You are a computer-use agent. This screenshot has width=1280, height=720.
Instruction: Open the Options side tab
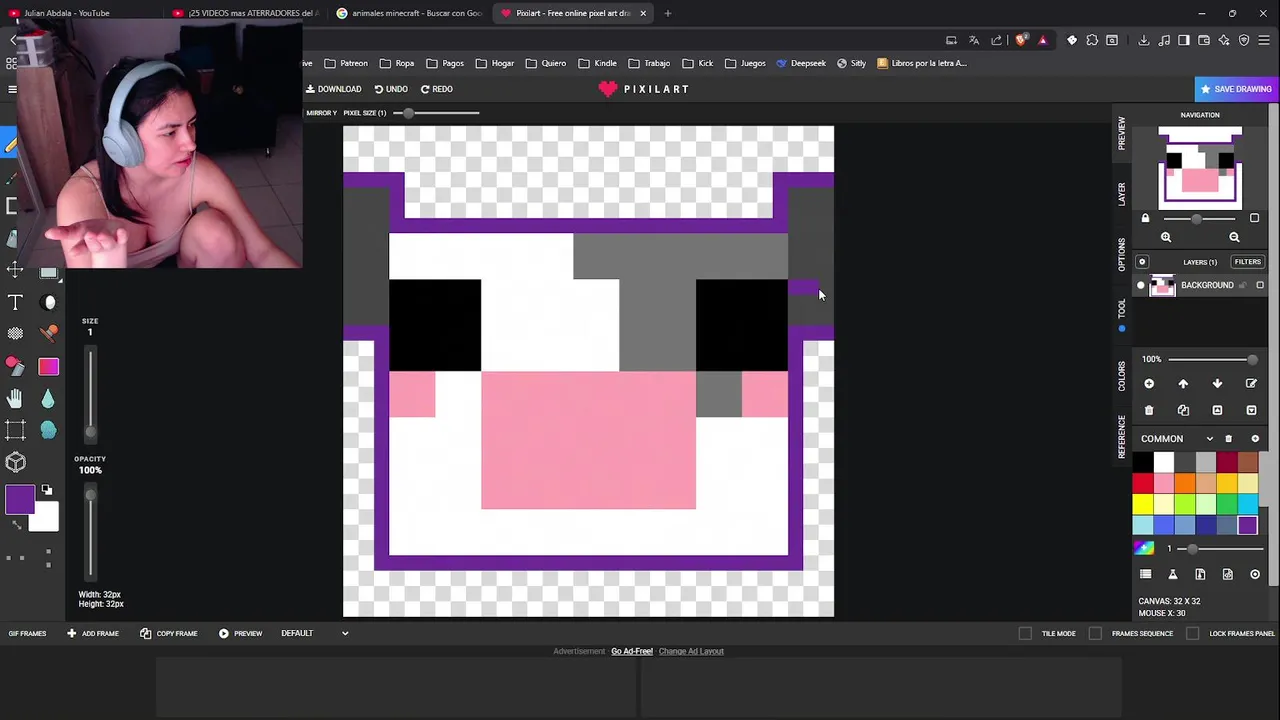[x=1122, y=254]
